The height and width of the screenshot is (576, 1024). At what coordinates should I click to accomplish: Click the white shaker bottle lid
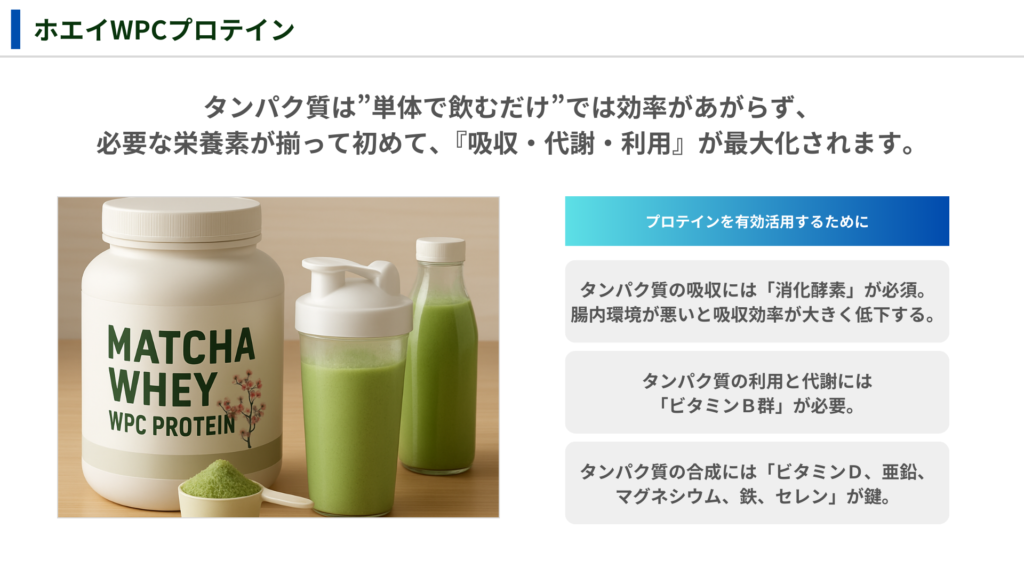click(353, 298)
